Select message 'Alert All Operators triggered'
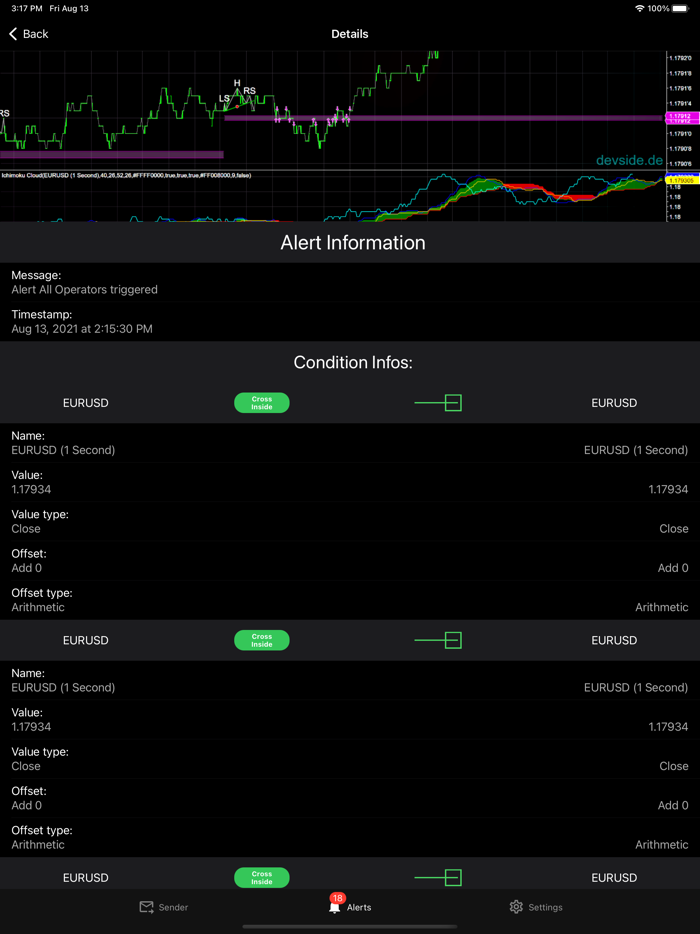 (x=85, y=290)
